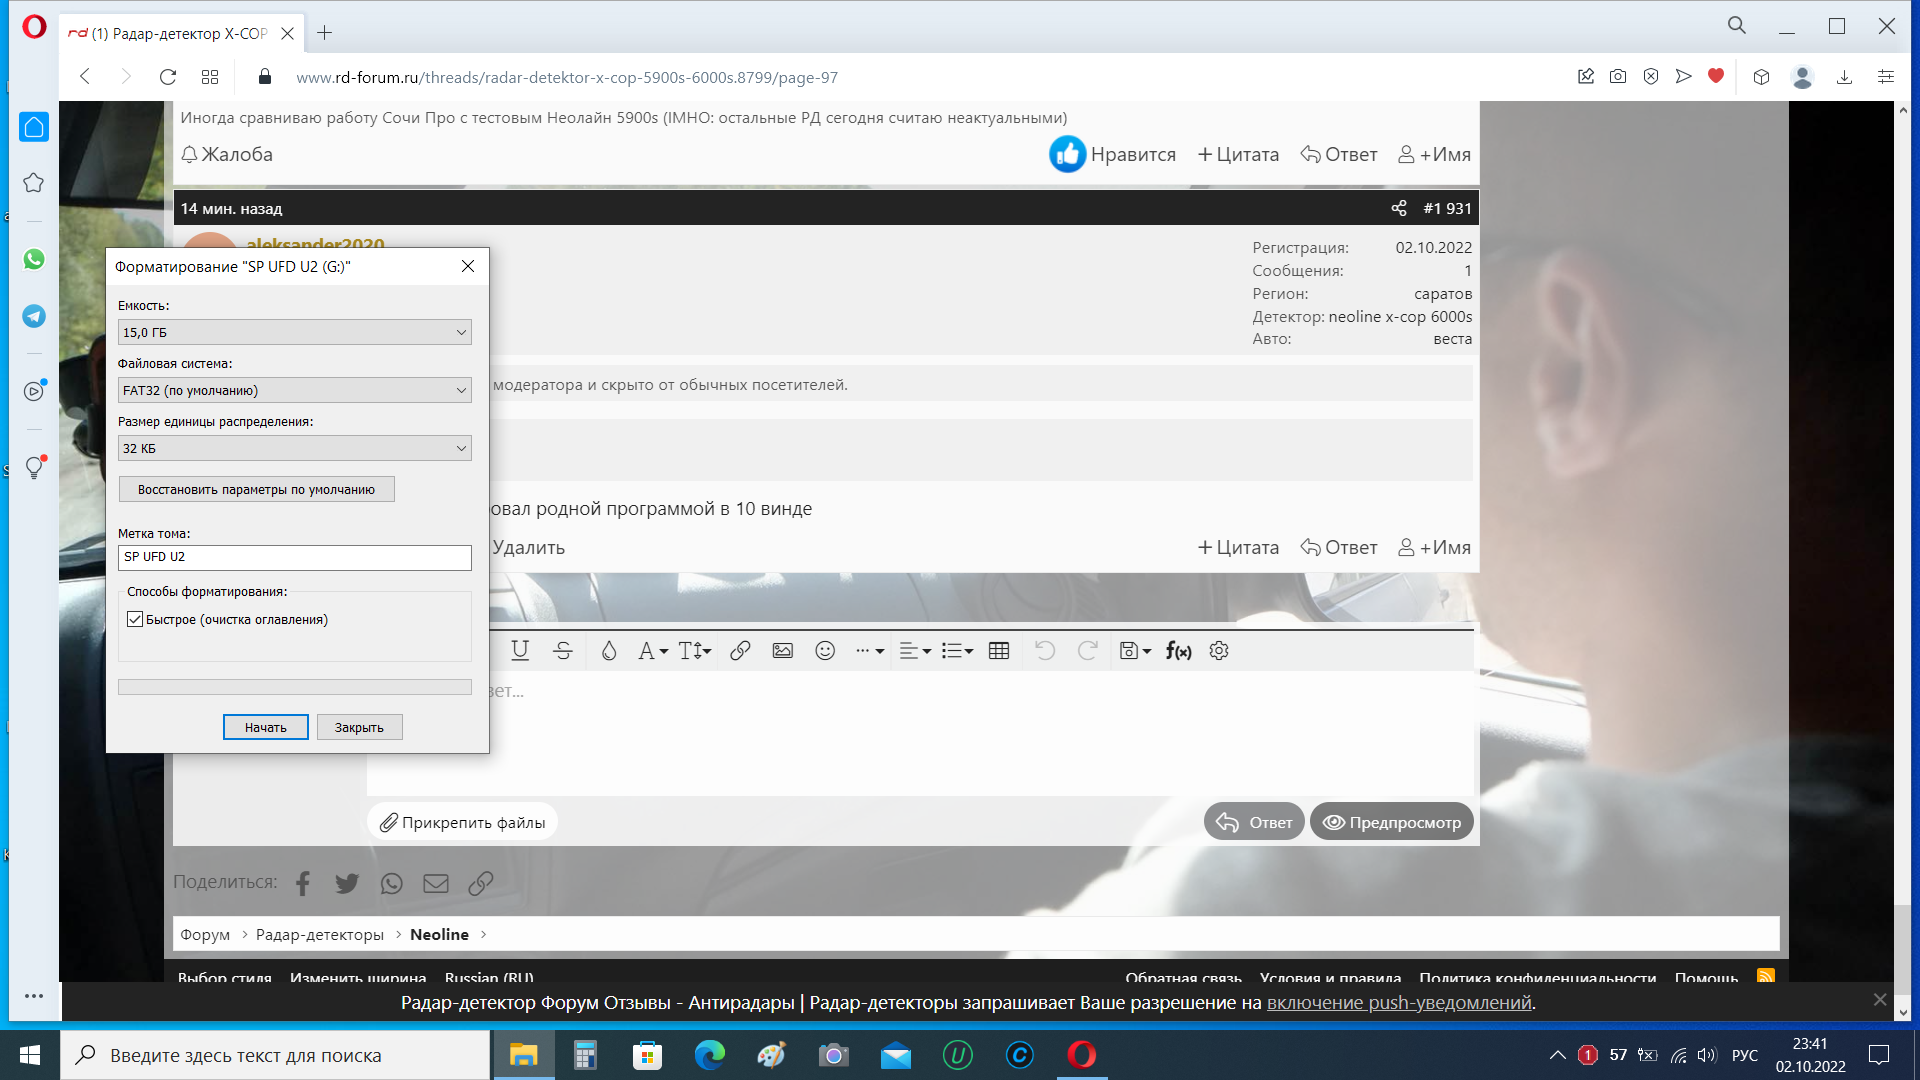
Task: Click restore default parameters button
Action: pos(256,489)
